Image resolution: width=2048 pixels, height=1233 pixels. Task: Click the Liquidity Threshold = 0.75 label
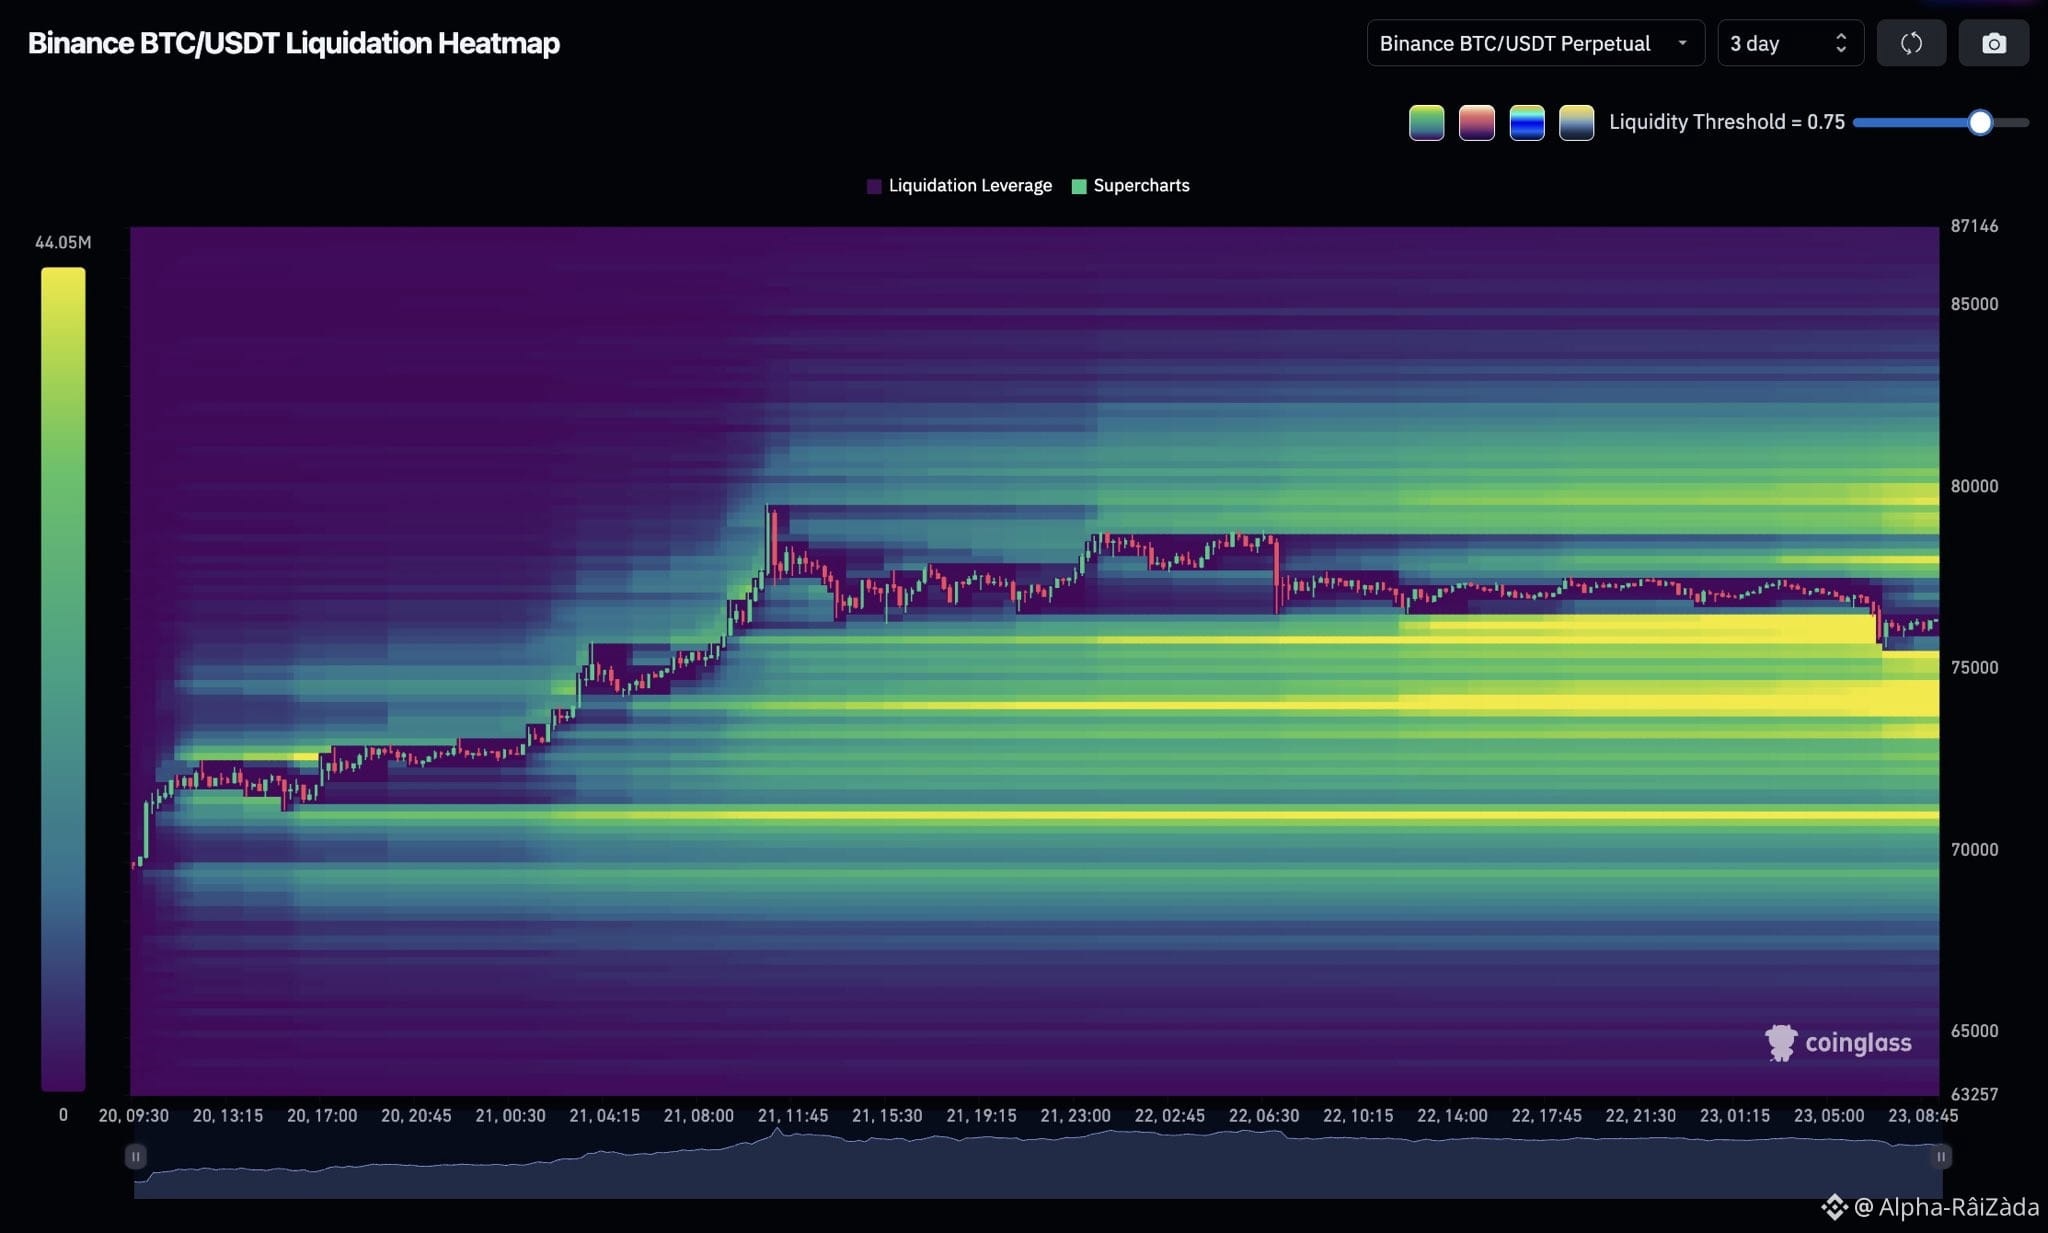[1727, 122]
